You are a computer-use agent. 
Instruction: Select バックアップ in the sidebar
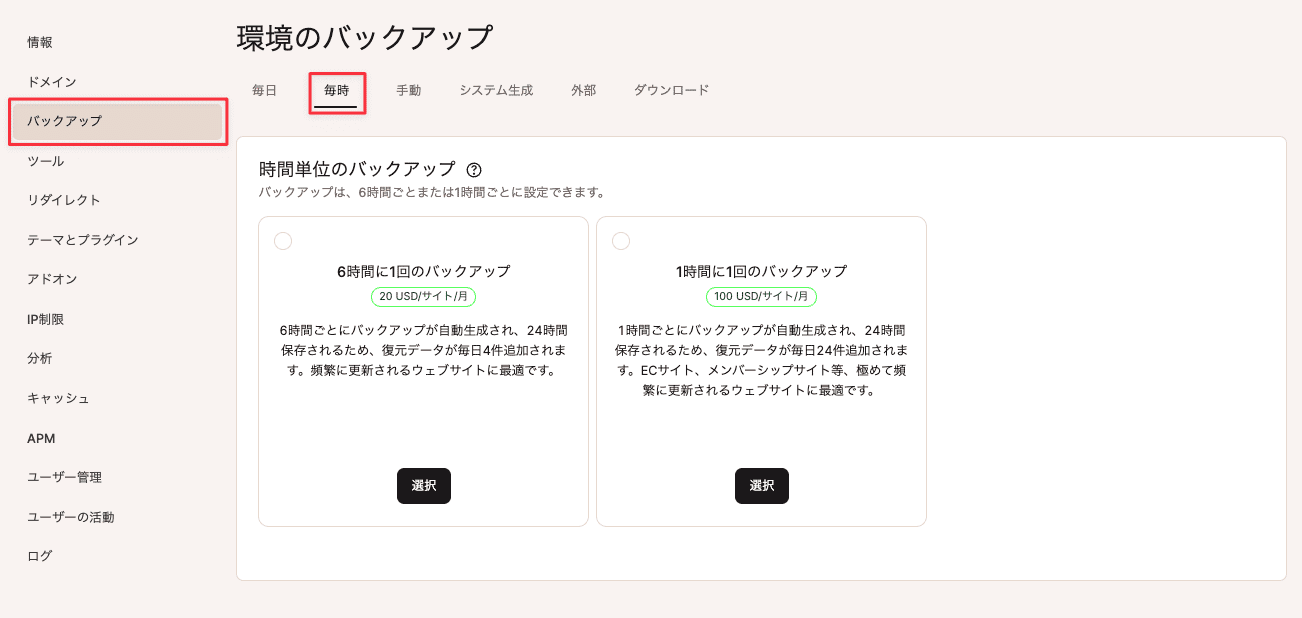[x=64, y=121]
